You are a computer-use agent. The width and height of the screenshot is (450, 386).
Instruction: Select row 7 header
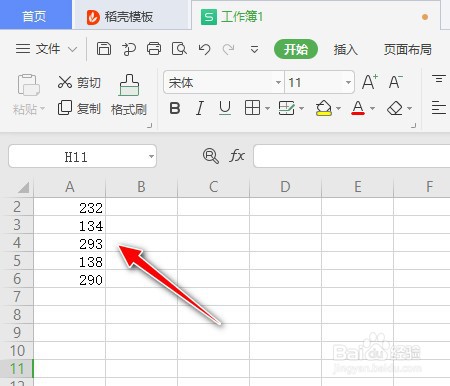[x=17, y=297]
